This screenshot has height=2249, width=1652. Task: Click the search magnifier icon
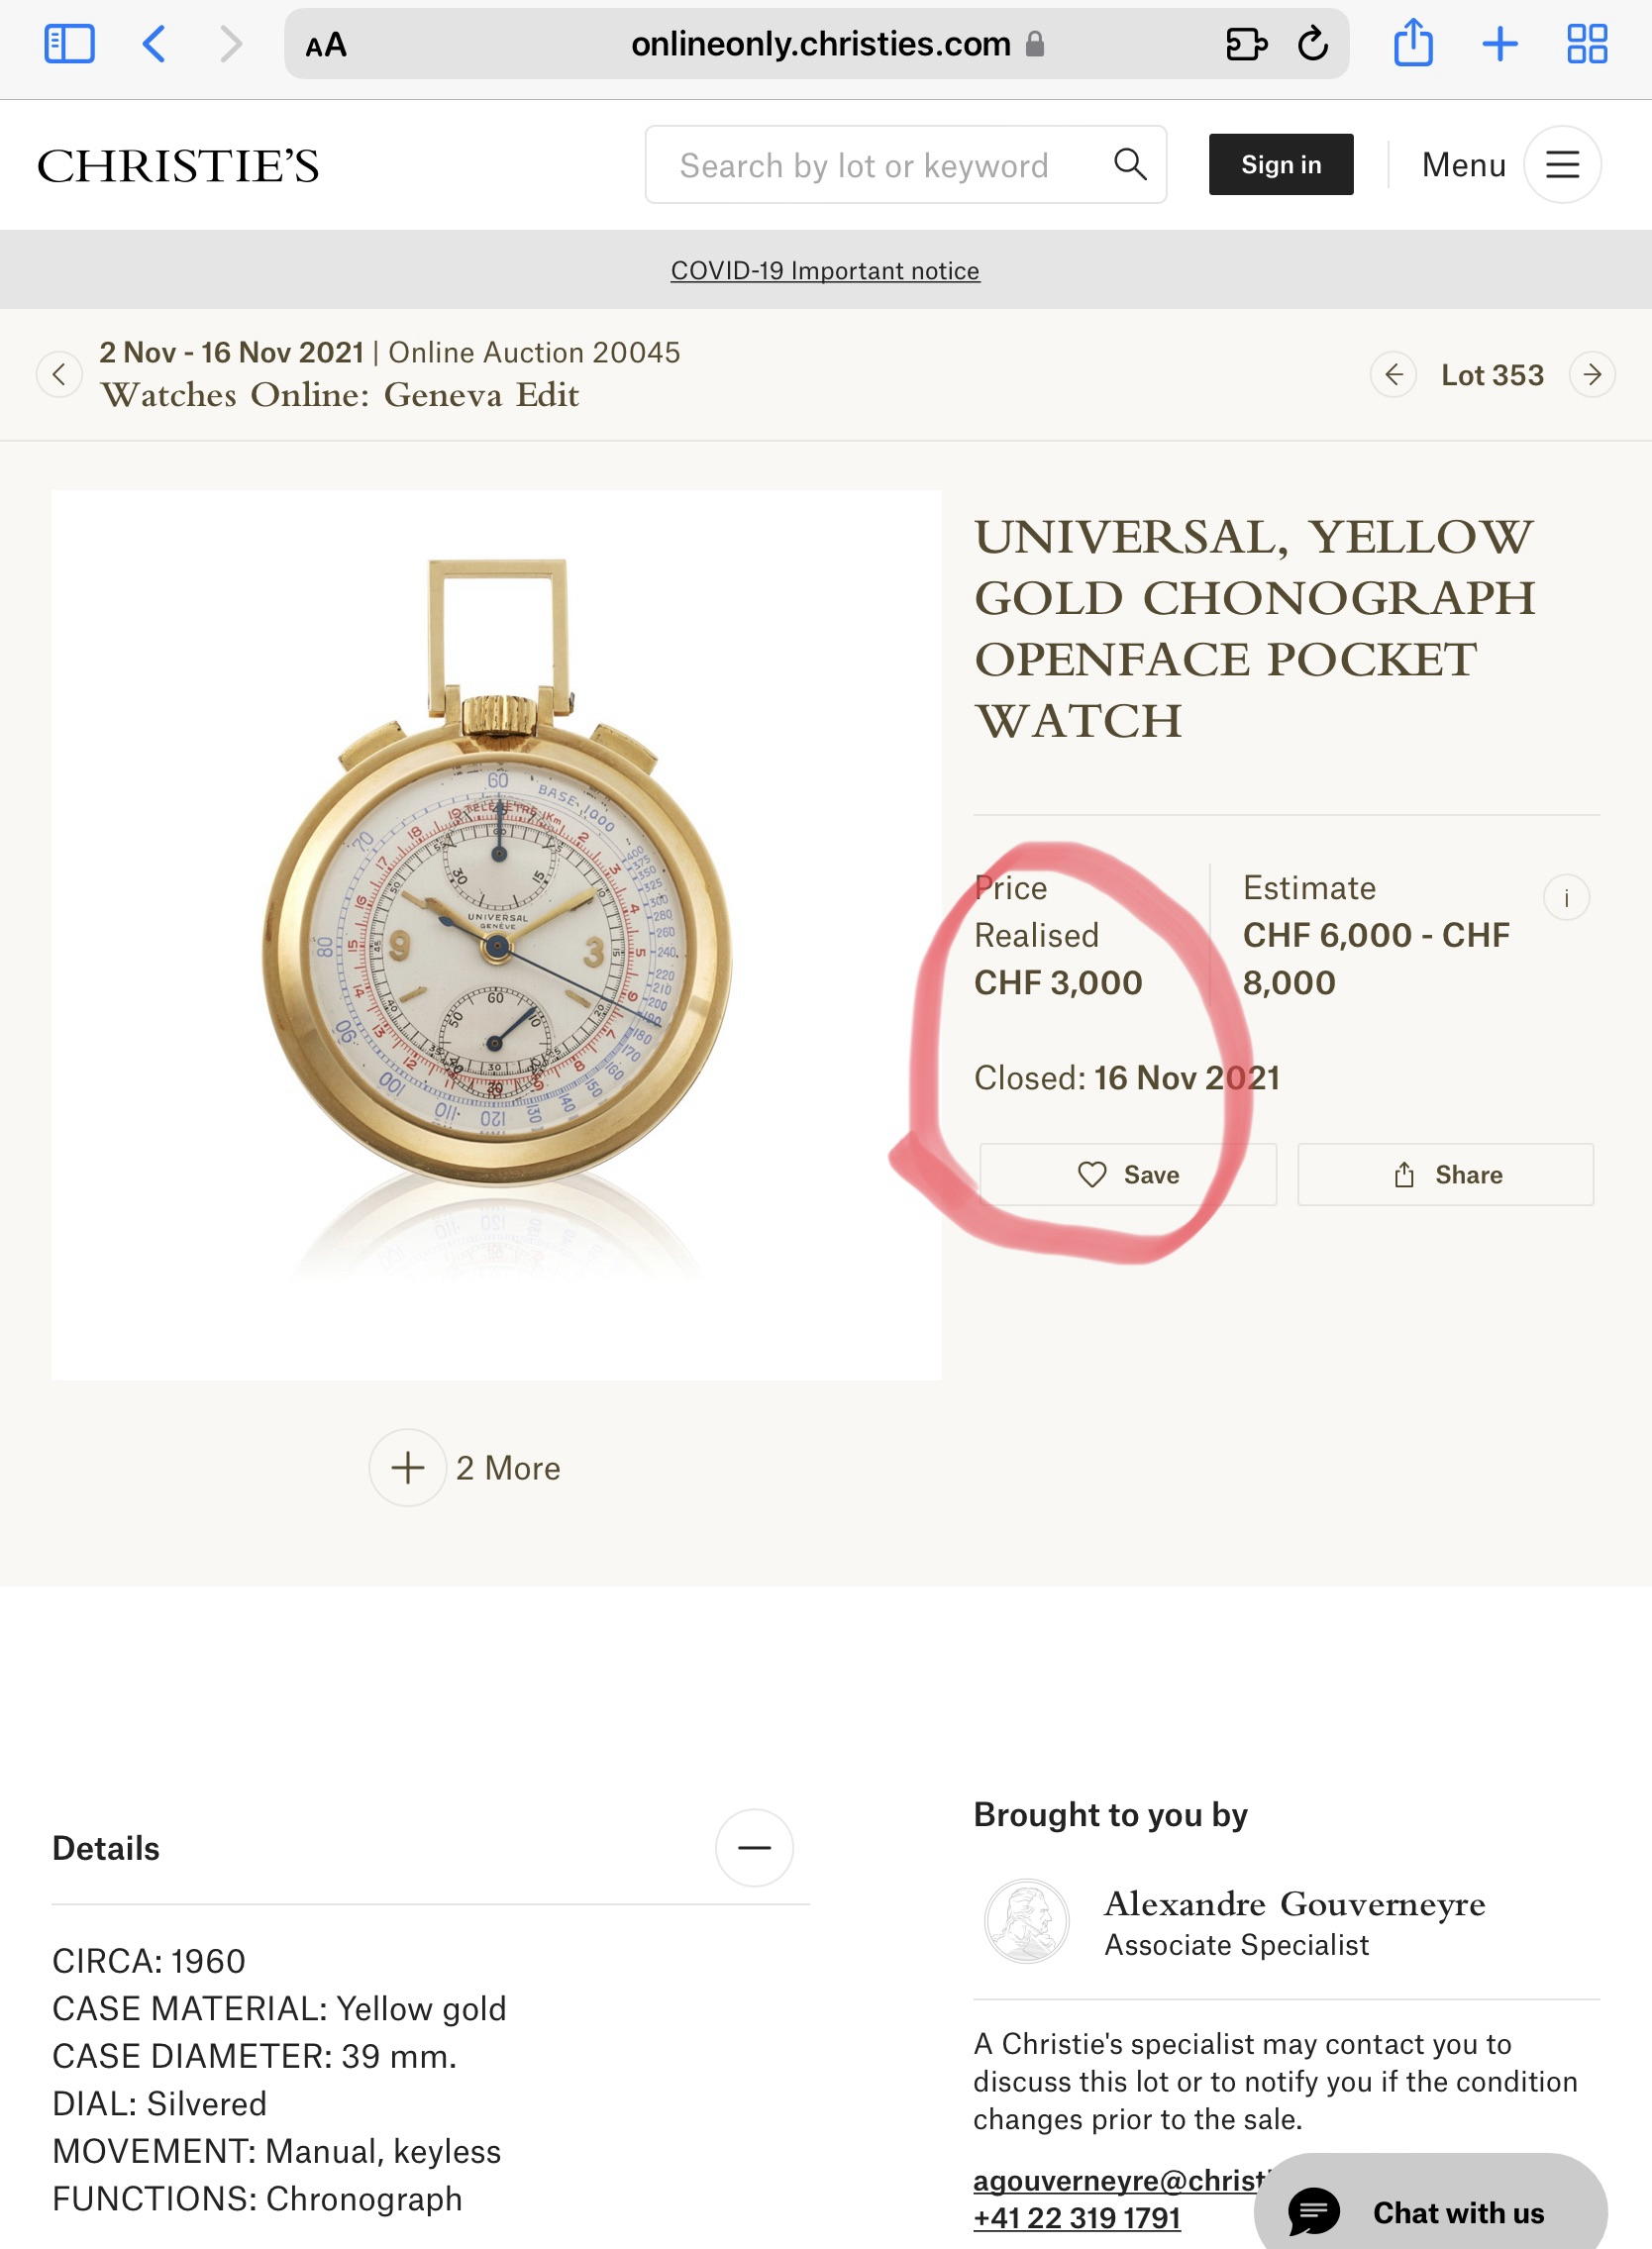(x=1130, y=164)
